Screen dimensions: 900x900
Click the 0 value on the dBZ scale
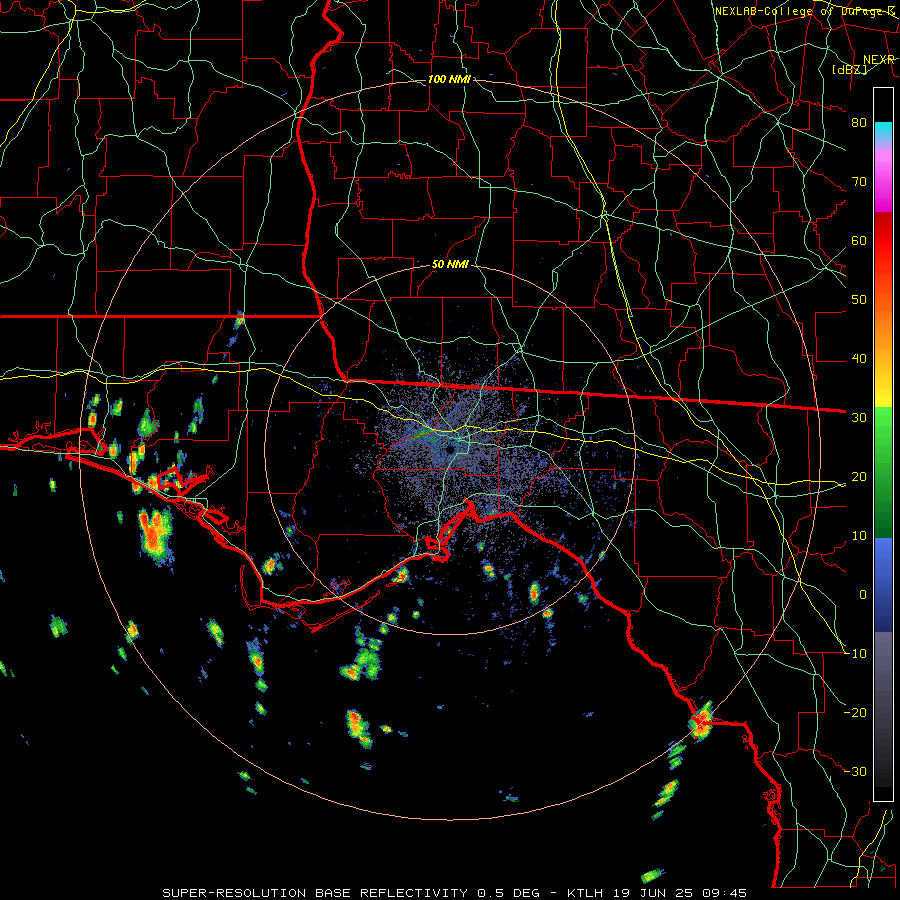(863, 595)
